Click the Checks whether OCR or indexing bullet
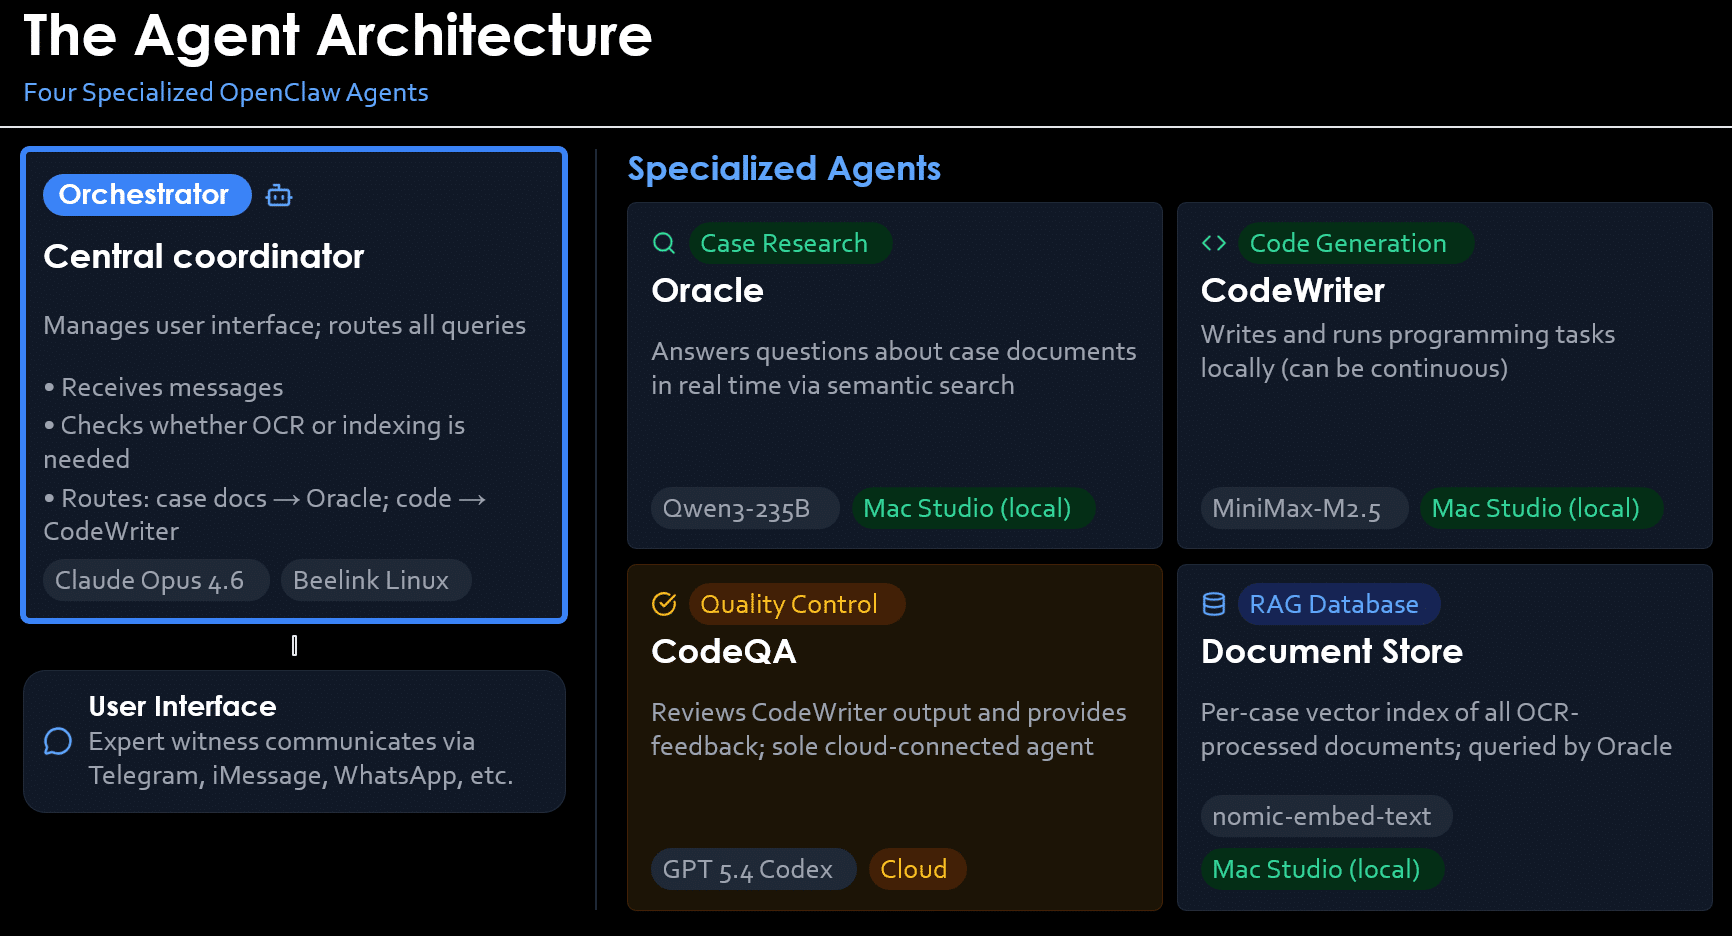This screenshot has height=936, width=1732. coord(254,442)
